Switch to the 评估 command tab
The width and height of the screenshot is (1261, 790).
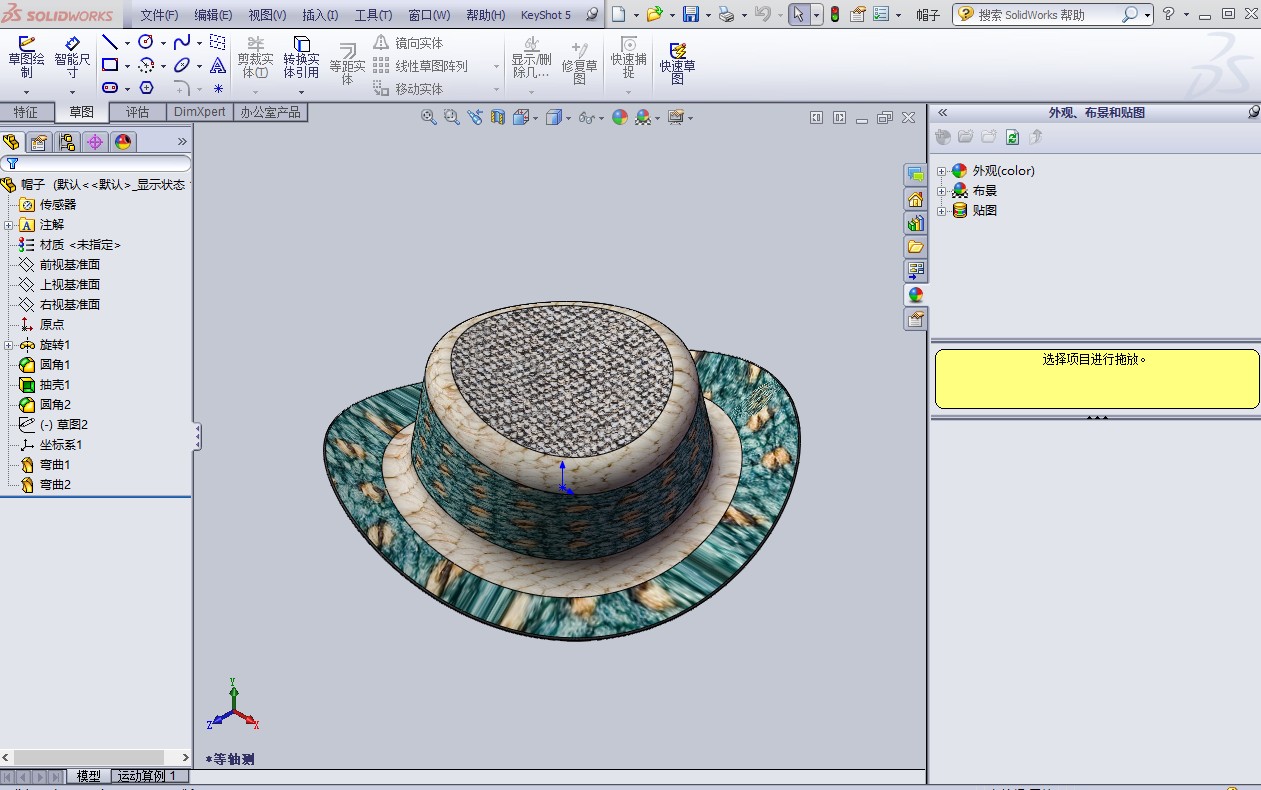[137, 112]
